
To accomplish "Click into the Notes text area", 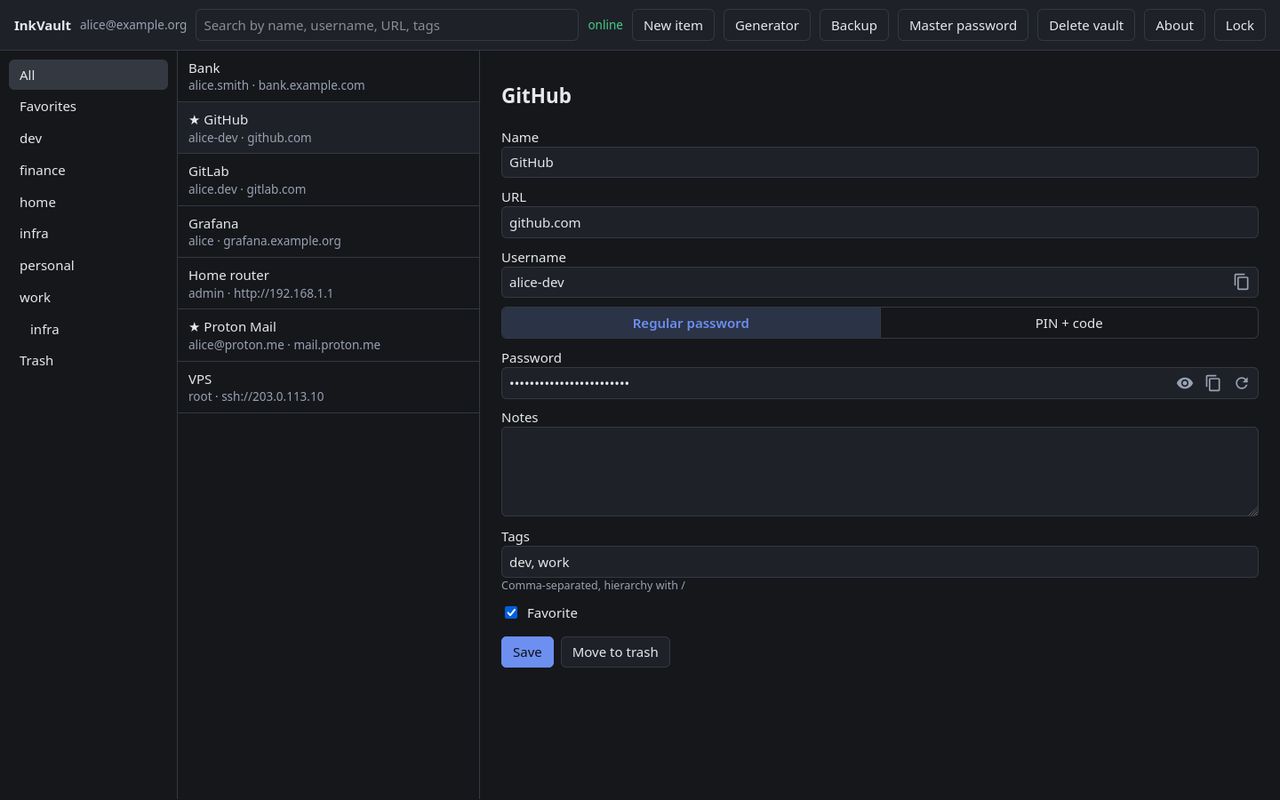I will pos(880,472).
